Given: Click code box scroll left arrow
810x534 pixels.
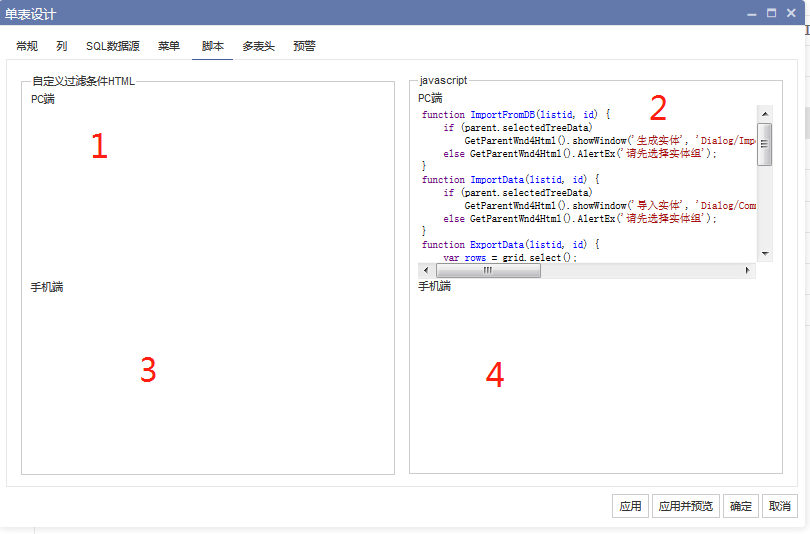Looking at the screenshot, I should coord(426,270).
